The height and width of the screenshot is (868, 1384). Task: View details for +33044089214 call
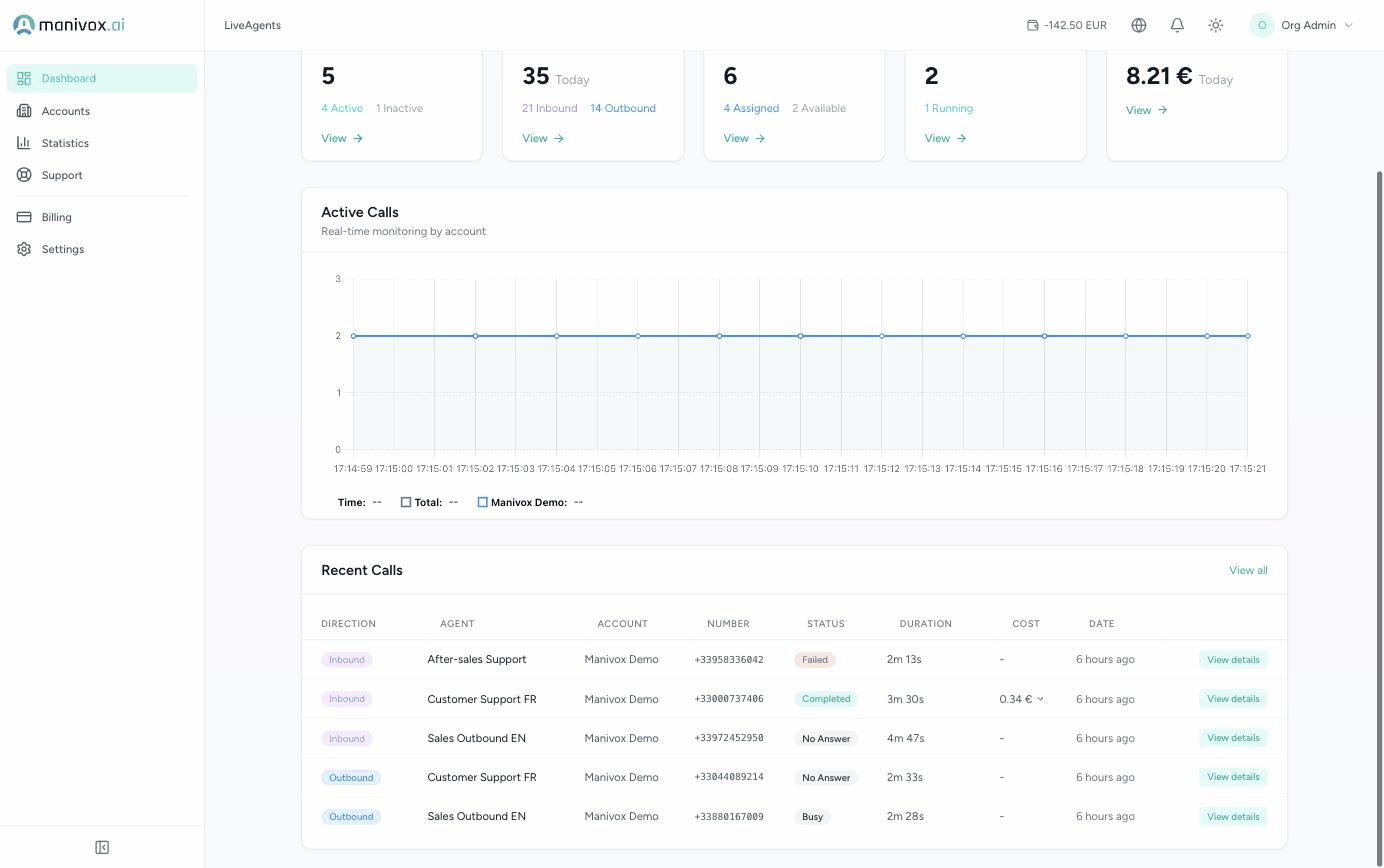tap(1233, 777)
